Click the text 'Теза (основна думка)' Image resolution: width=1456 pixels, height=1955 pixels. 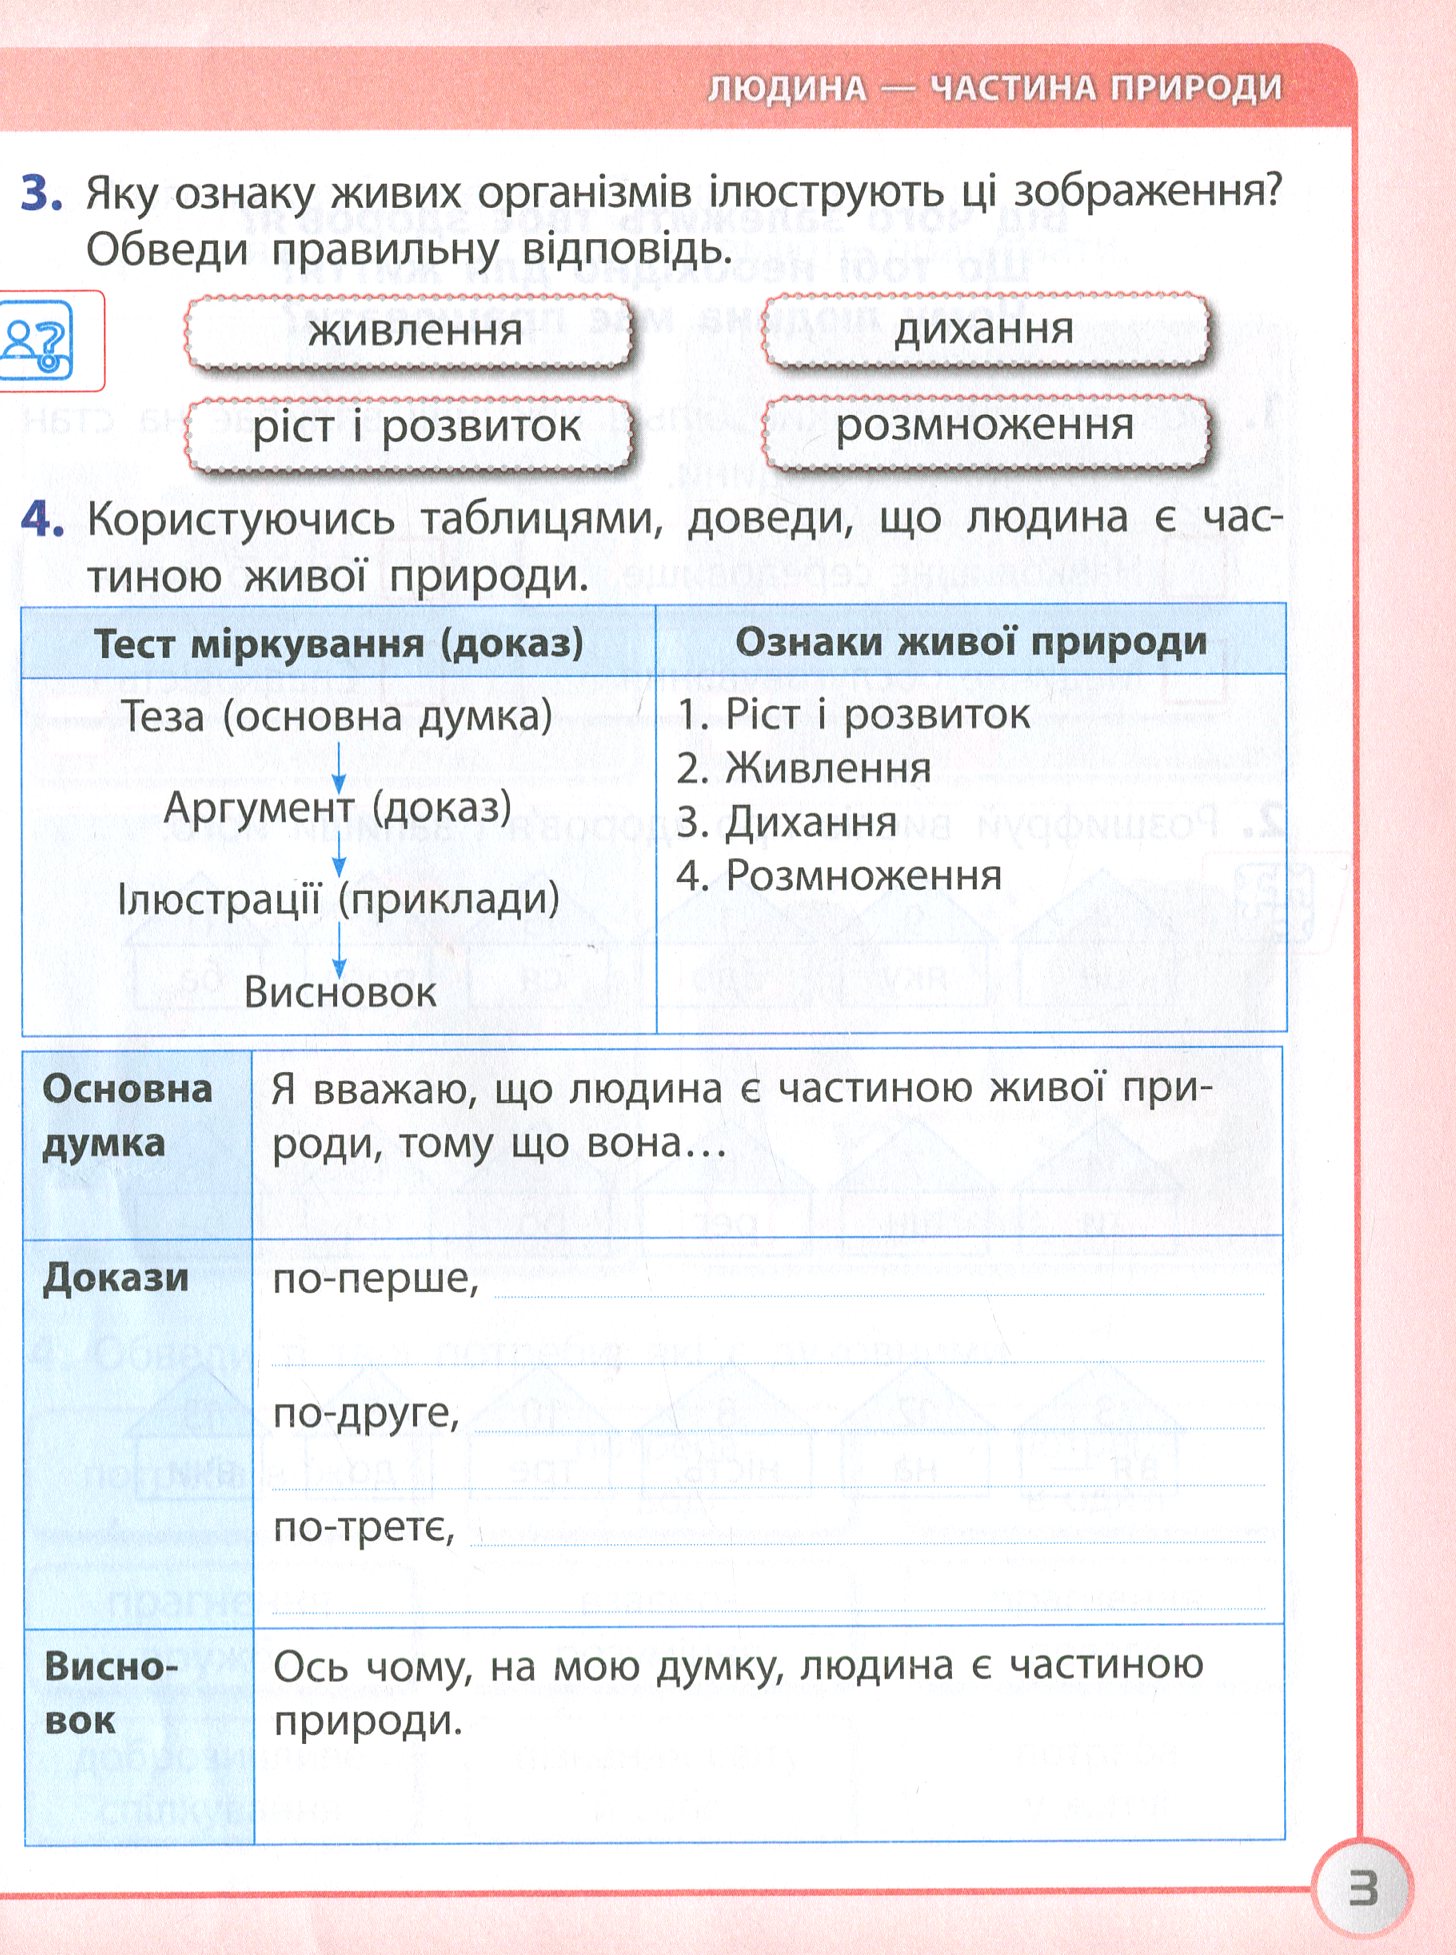click(x=337, y=716)
